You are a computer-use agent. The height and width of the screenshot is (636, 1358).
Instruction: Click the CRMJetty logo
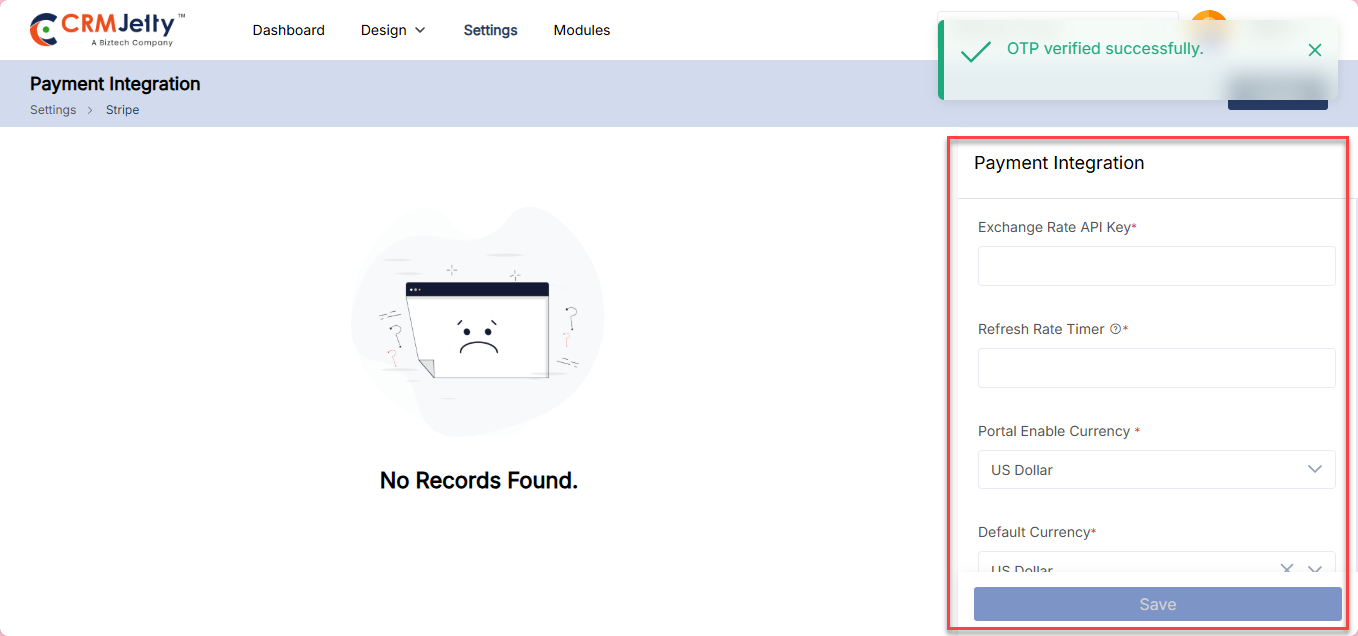point(108,29)
